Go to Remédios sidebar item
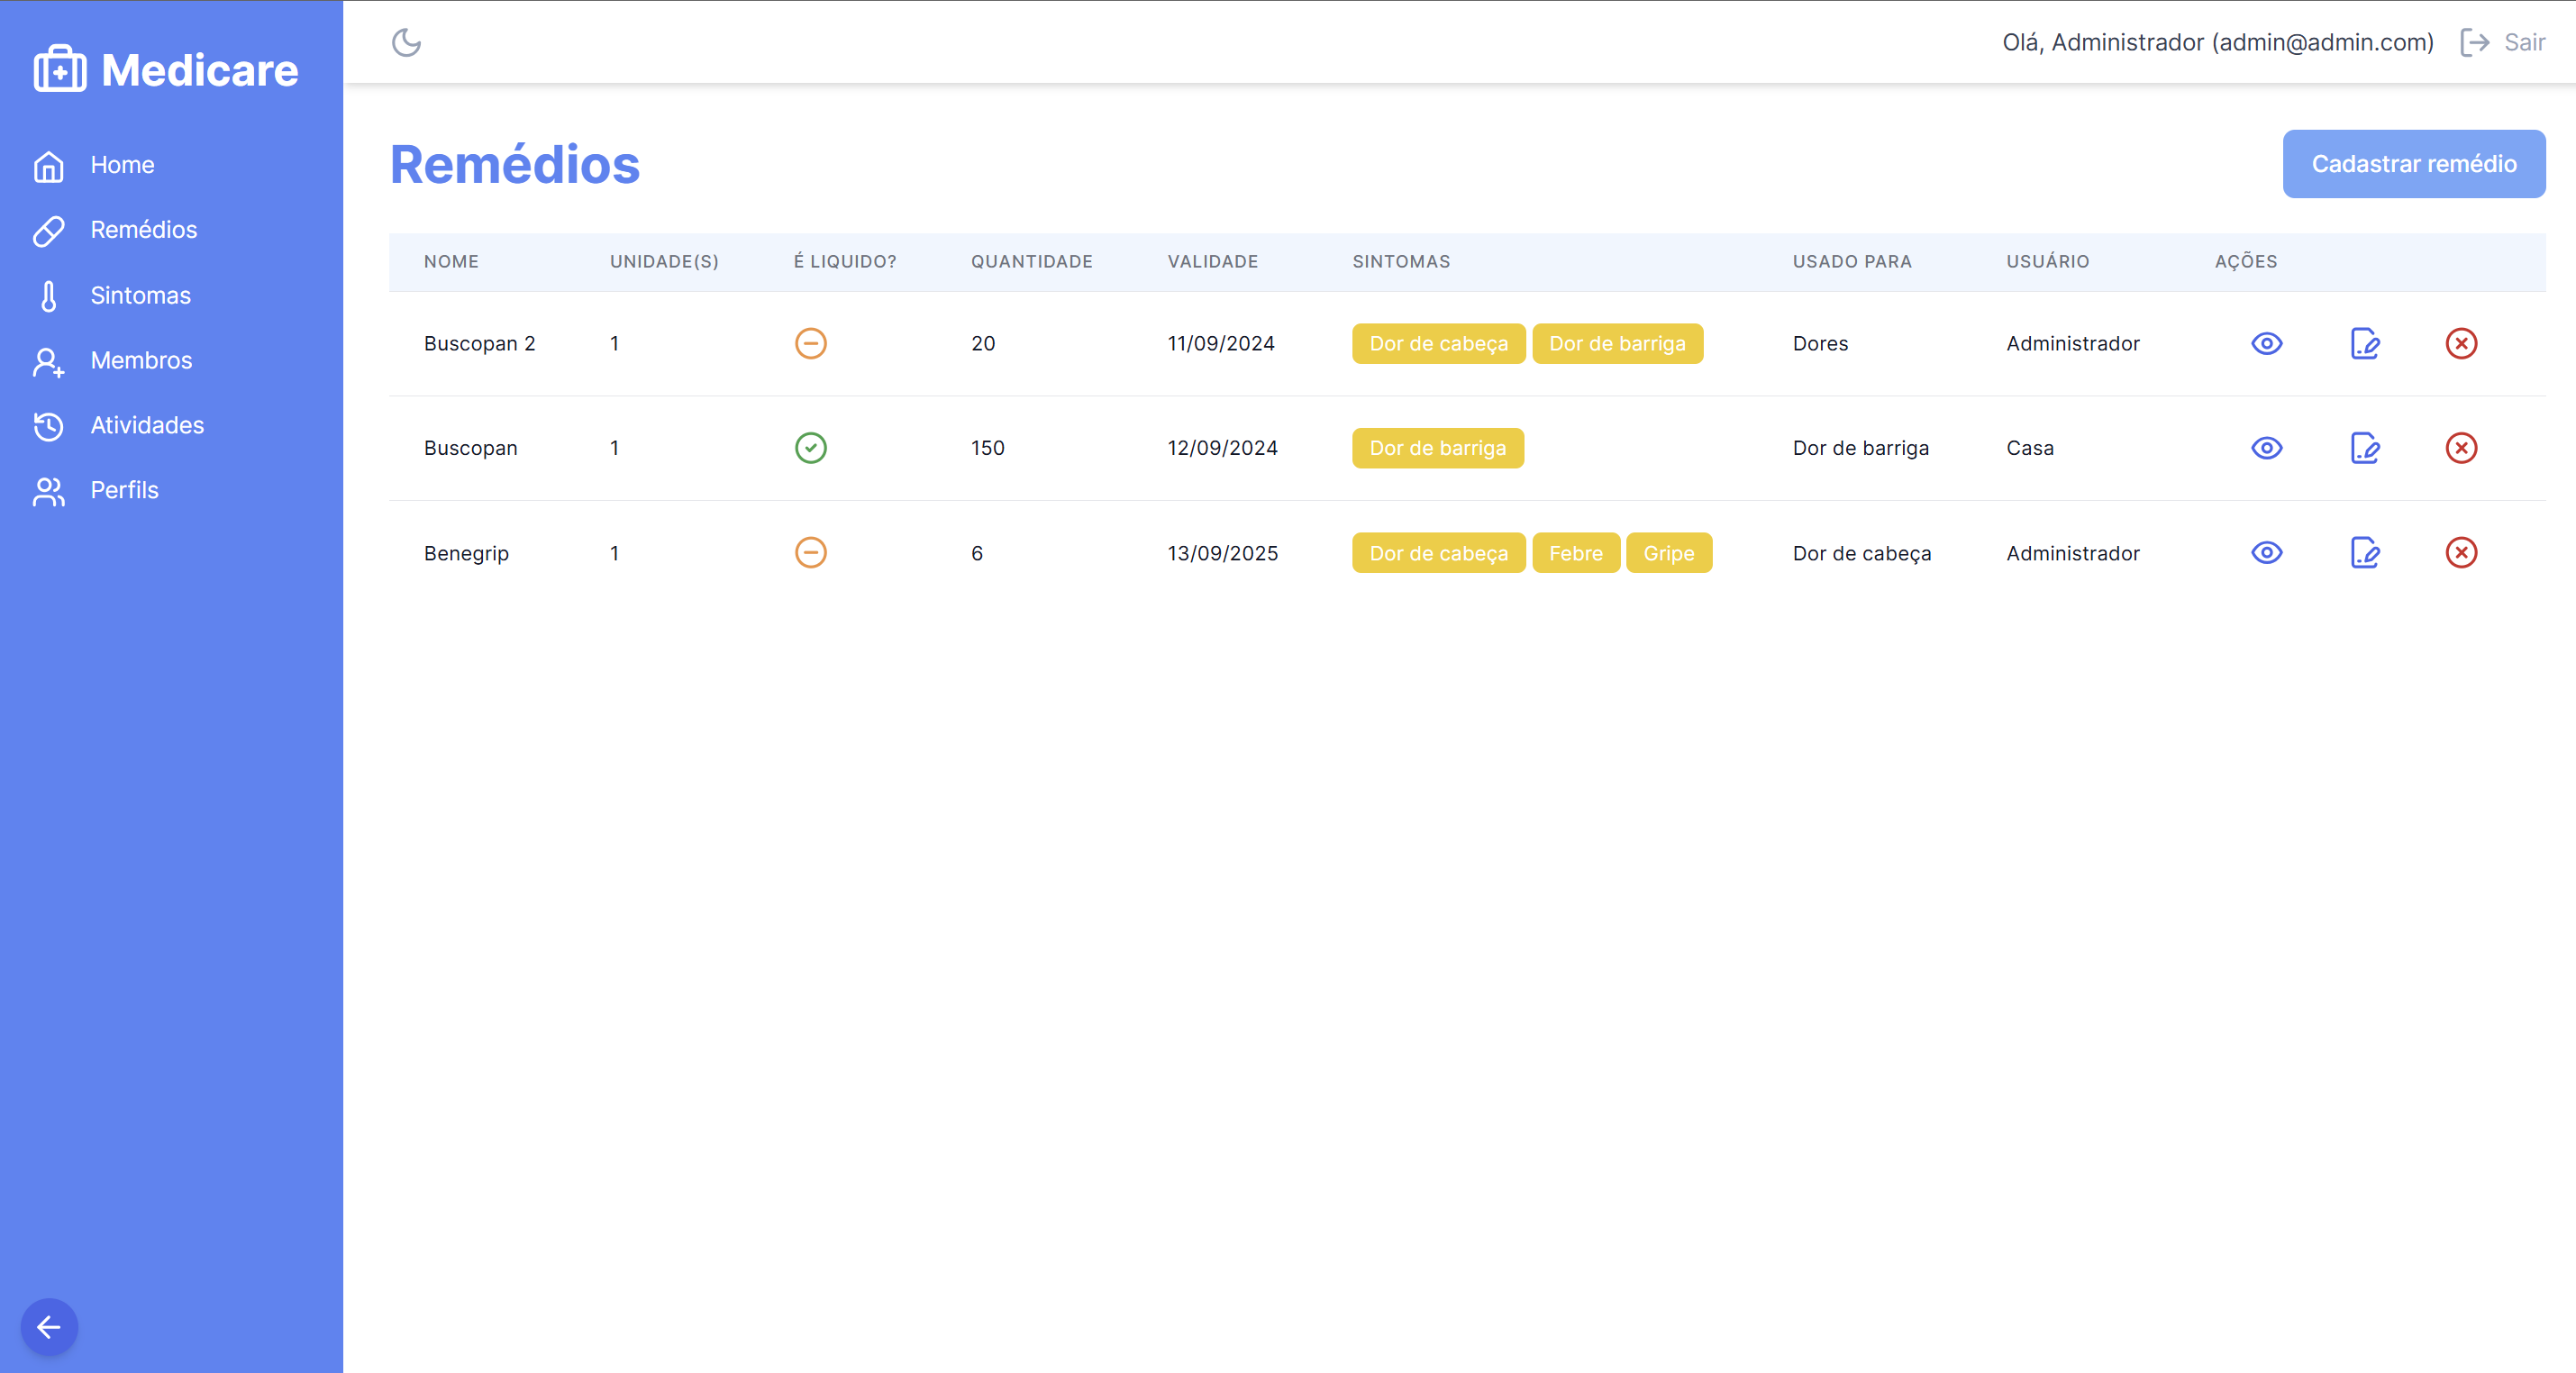This screenshot has height=1373, width=2576. [143, 230]
